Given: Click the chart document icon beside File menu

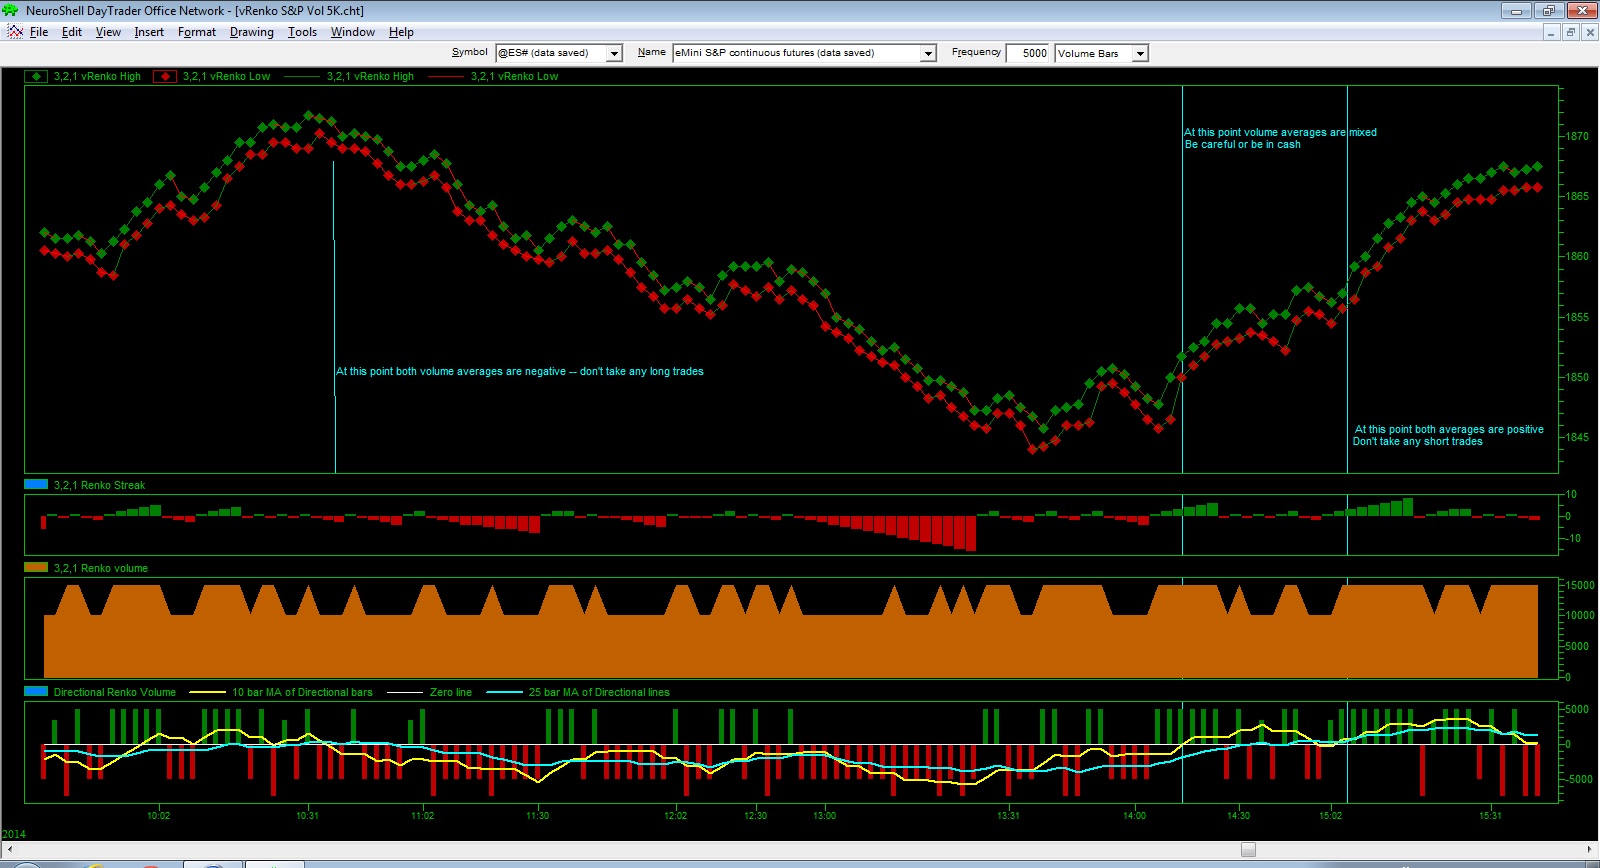Looking at the screenshot, I should coord(15,32).
